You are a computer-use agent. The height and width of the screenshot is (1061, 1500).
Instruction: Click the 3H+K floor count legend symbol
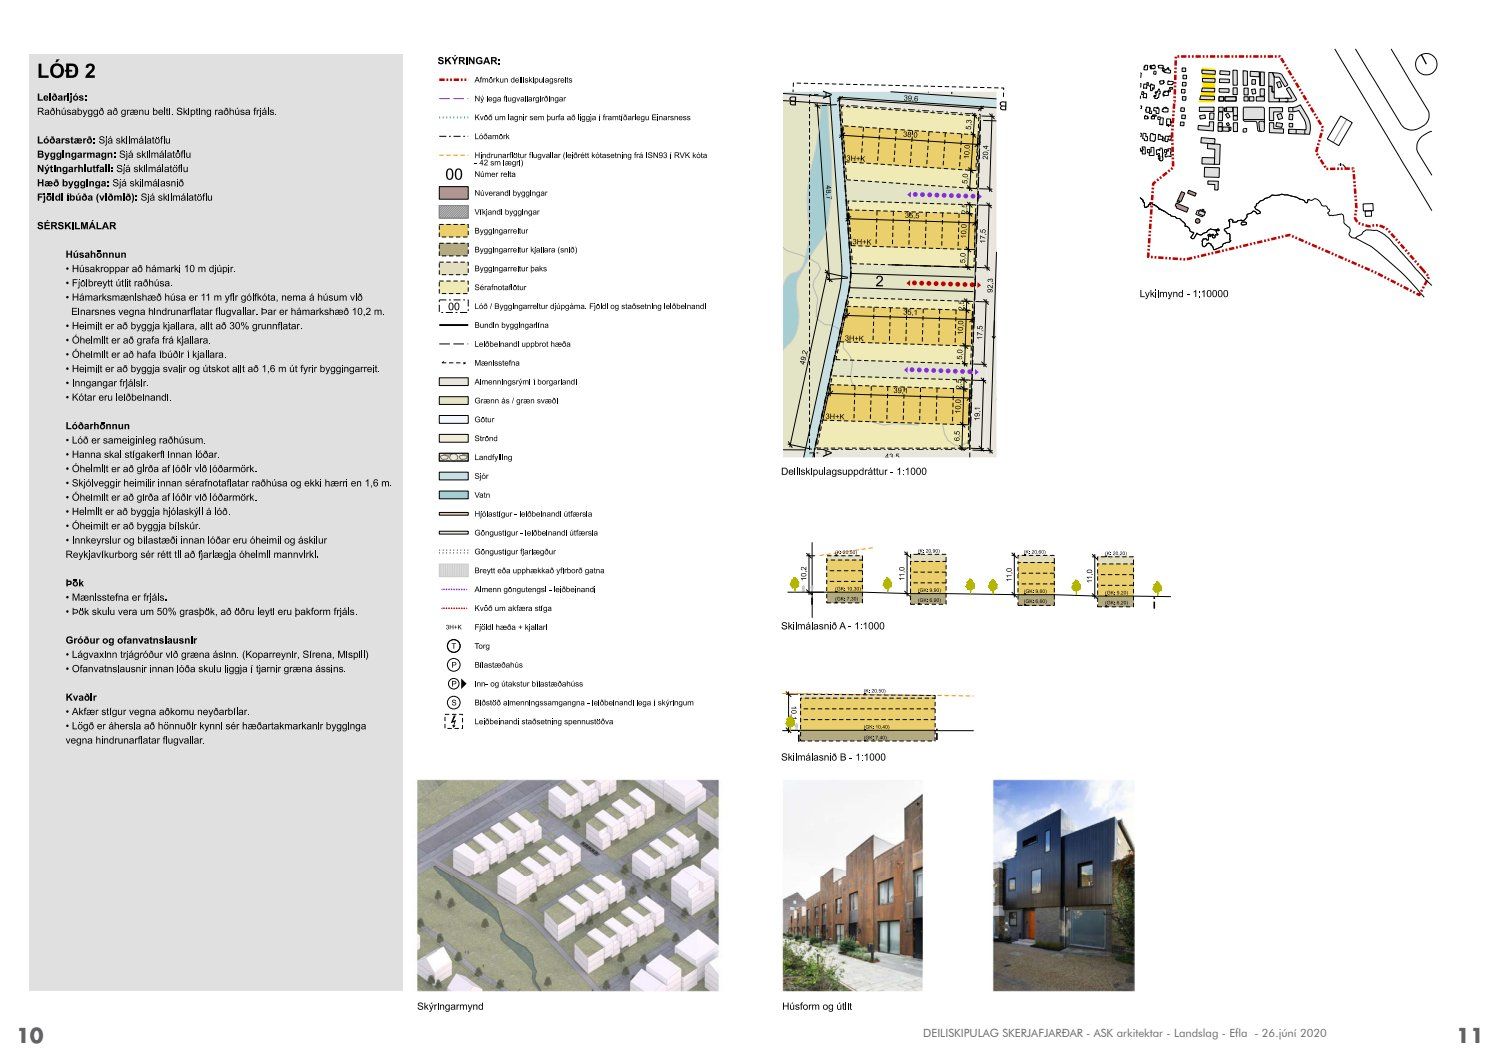(x=453, y=627)
